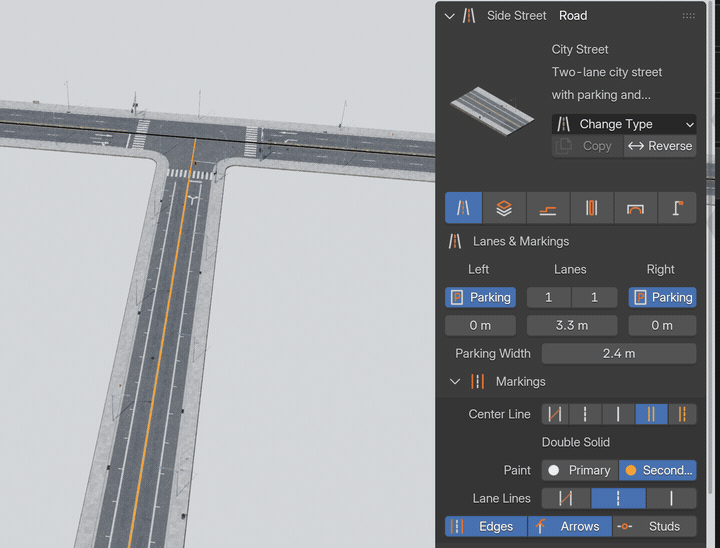Open the Change Type dropdown

click(624, 124)
